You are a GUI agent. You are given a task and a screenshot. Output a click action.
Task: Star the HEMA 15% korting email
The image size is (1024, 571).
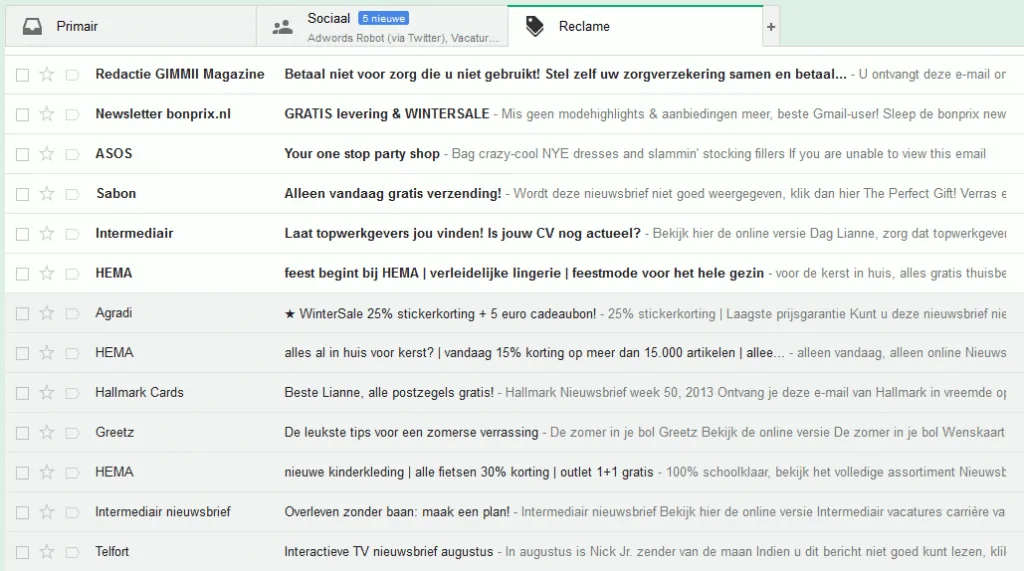[x=46, y=353]
